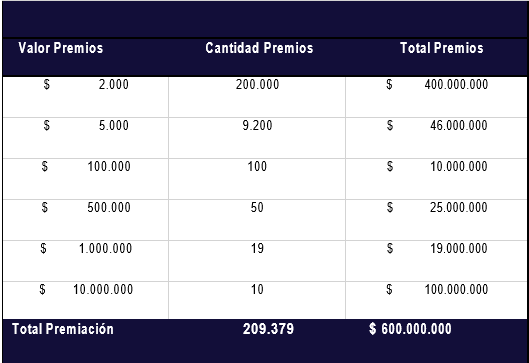Click the 209.379 total quantity

[x=268, y=329]
